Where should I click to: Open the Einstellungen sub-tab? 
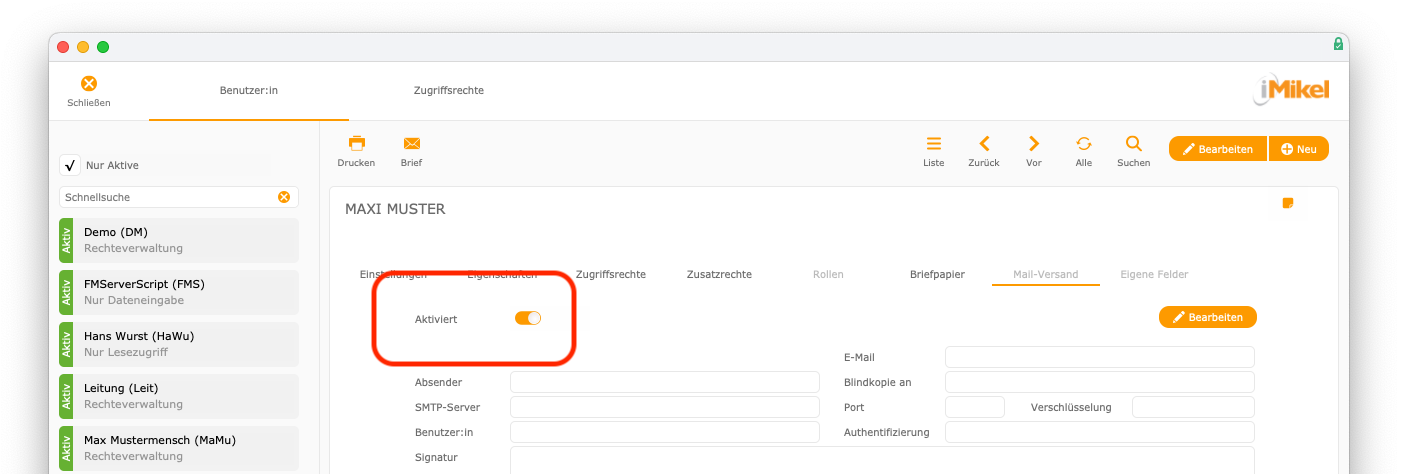click(x=393, y=274)
